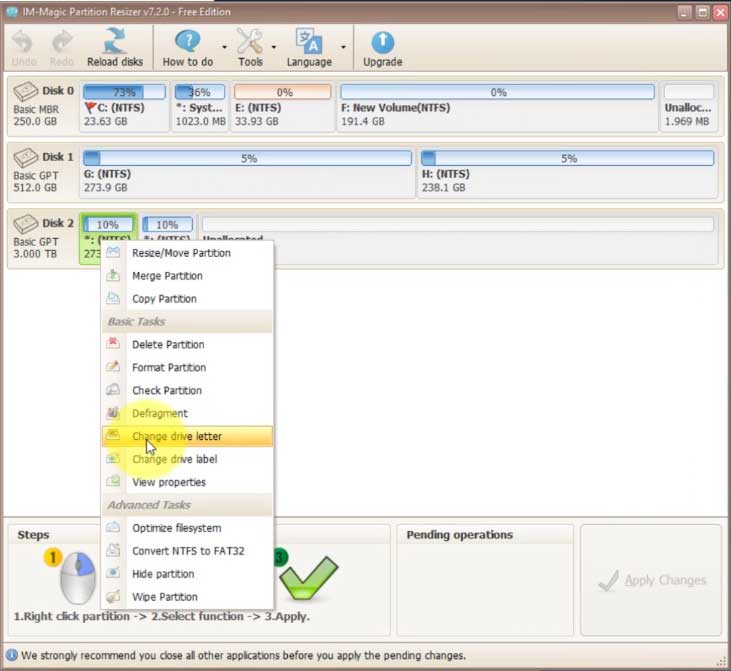Choose Resize/Move Partition from context menu
Viewport: 731px width, 671px height.
point(187,253)
